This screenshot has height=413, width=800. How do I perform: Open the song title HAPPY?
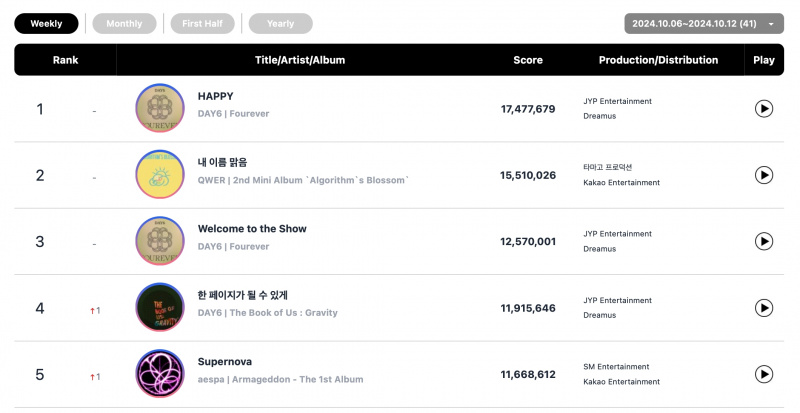[215, 96]
